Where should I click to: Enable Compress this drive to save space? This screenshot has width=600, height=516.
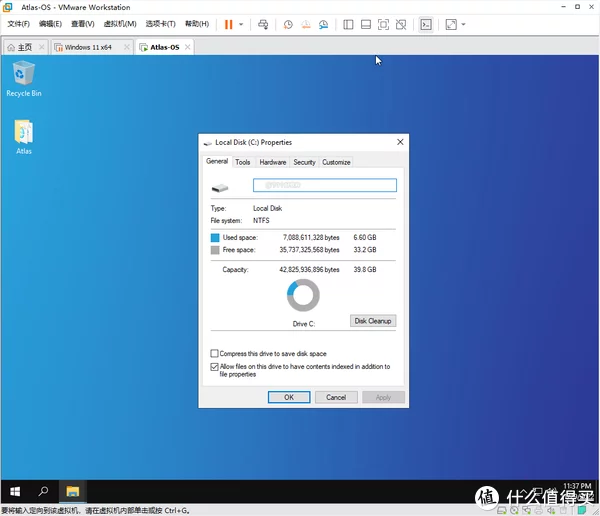(x=214, y=353)
